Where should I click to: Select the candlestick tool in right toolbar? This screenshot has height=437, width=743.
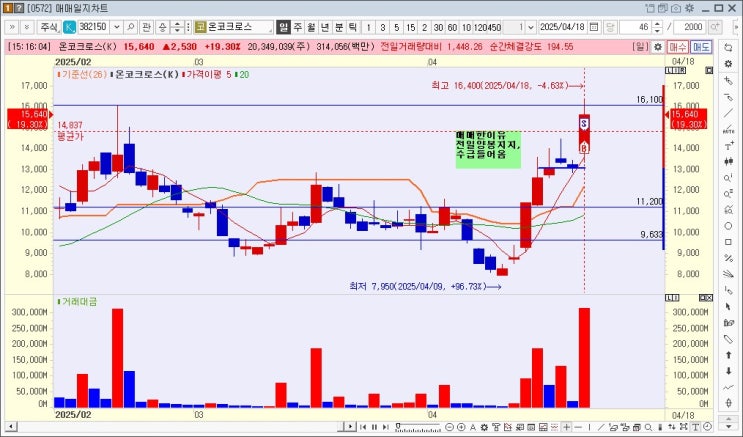[x=728, y=162]
